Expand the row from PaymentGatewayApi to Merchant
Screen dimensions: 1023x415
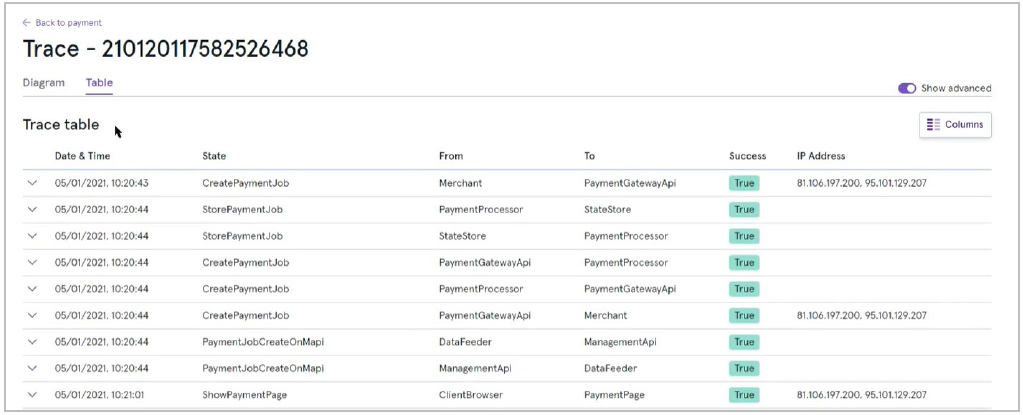32,315
